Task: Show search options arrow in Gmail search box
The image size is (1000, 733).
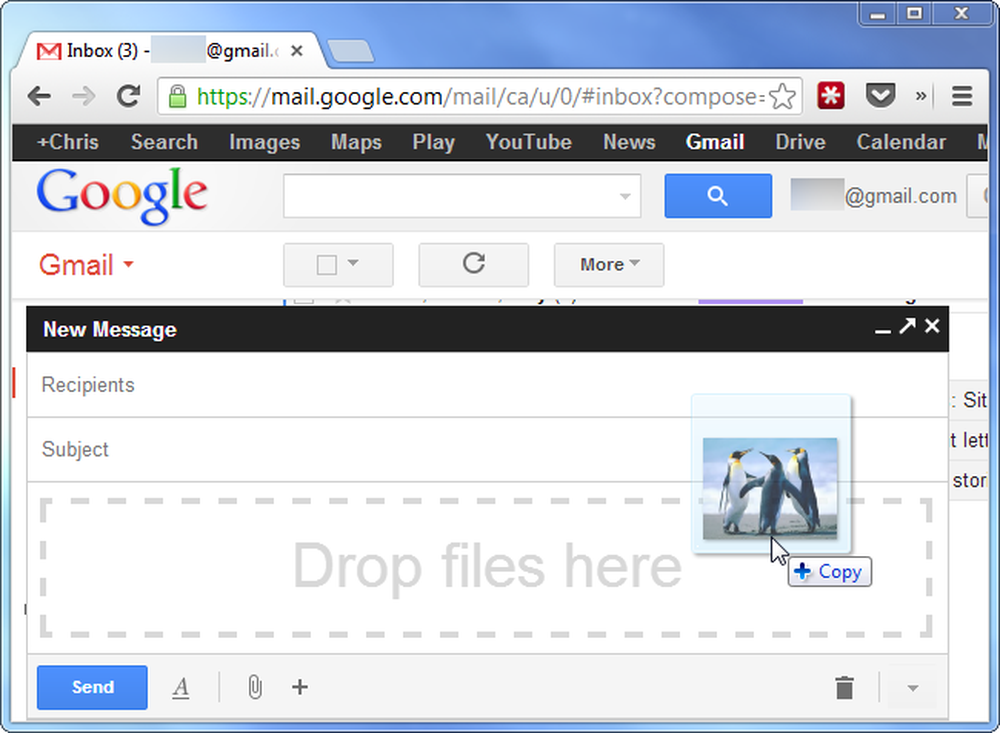Action: [x=625, y=196]
